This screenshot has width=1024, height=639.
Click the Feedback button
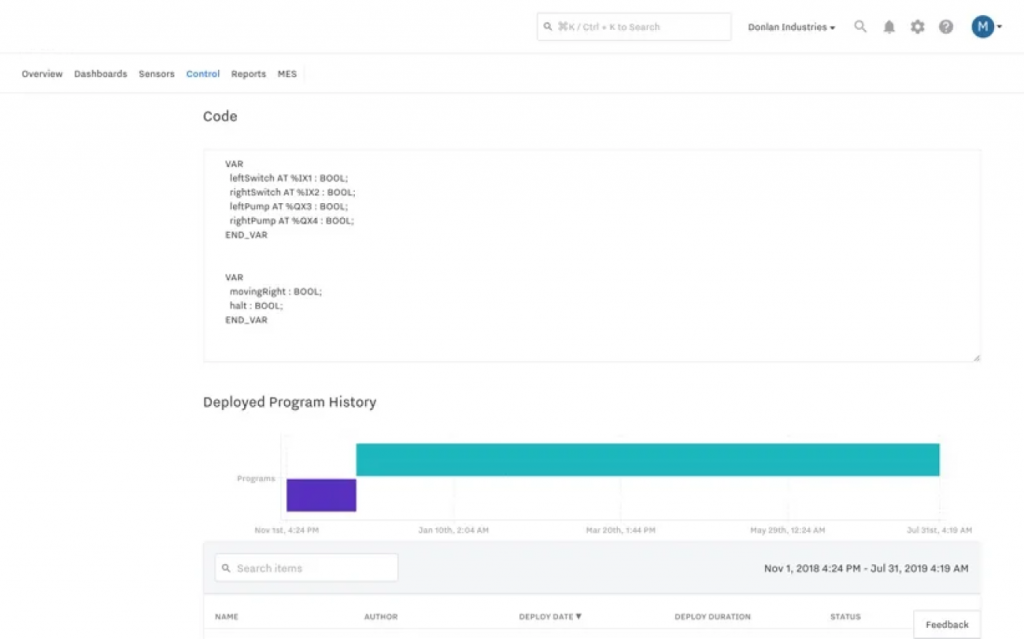point(946,624)
